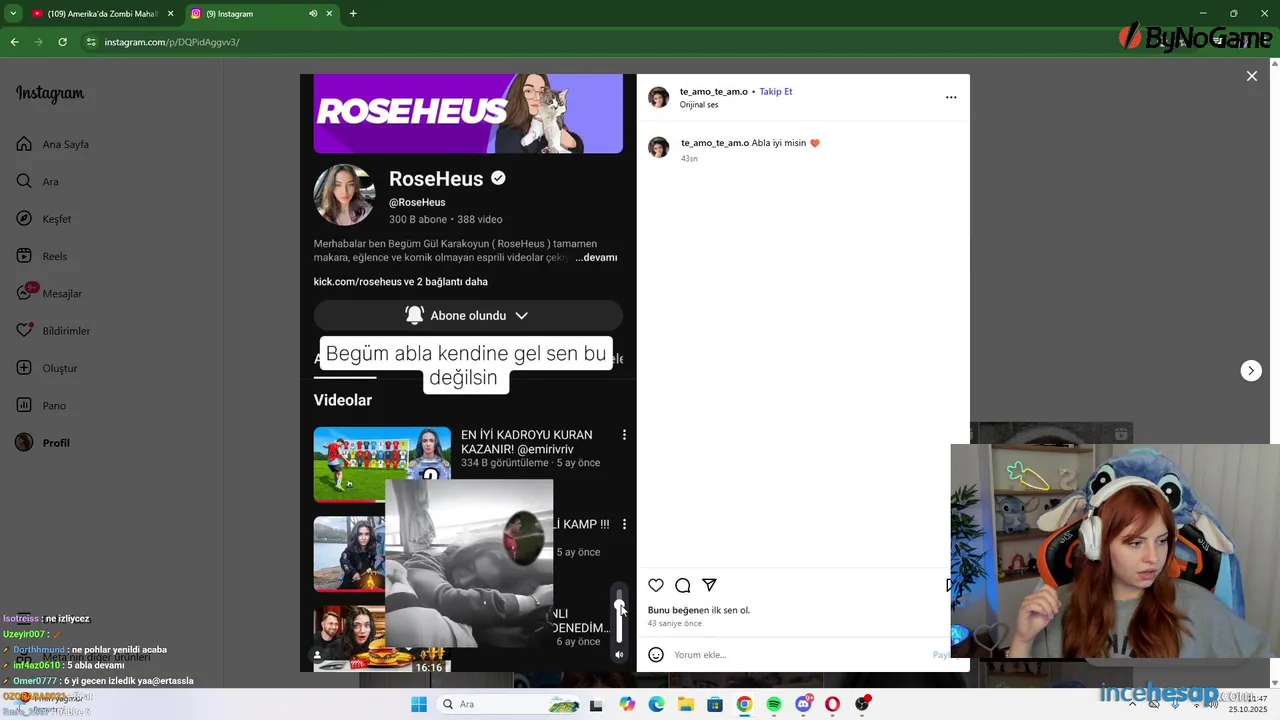This screenshot has height=720, width=1280.
Task: Mute the Instagram tab via speaker icon
Action: coord(313,14)
